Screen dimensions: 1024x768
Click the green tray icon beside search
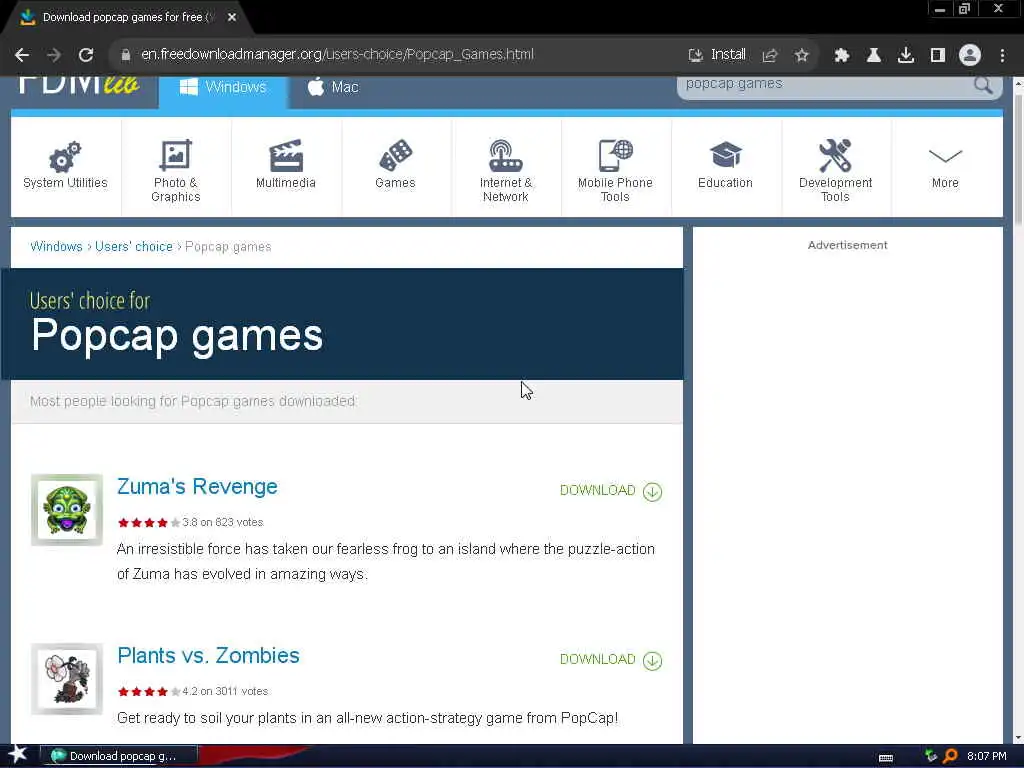(x=931, y=756)
